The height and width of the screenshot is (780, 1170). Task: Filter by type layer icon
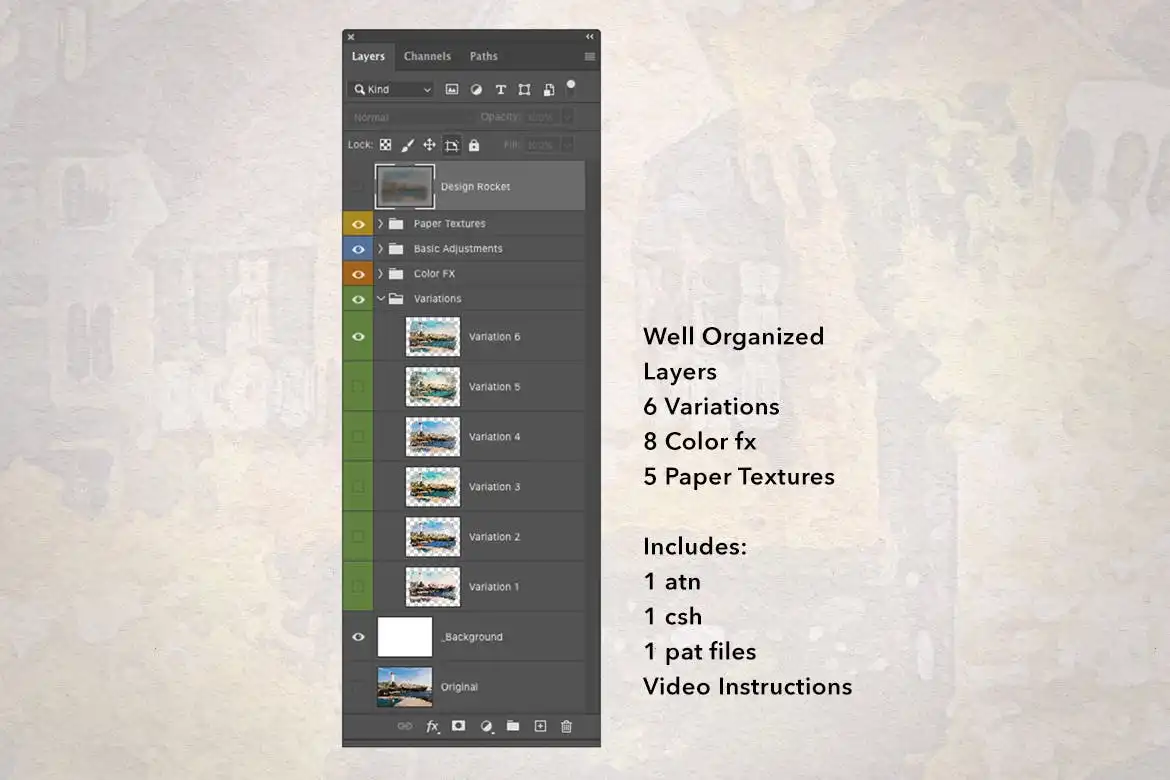click(500, 90)
